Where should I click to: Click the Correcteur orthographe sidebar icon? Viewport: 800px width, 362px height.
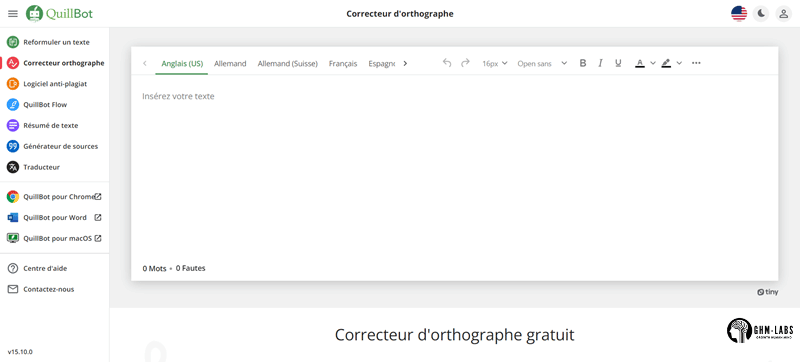click(x=13, y=63)
